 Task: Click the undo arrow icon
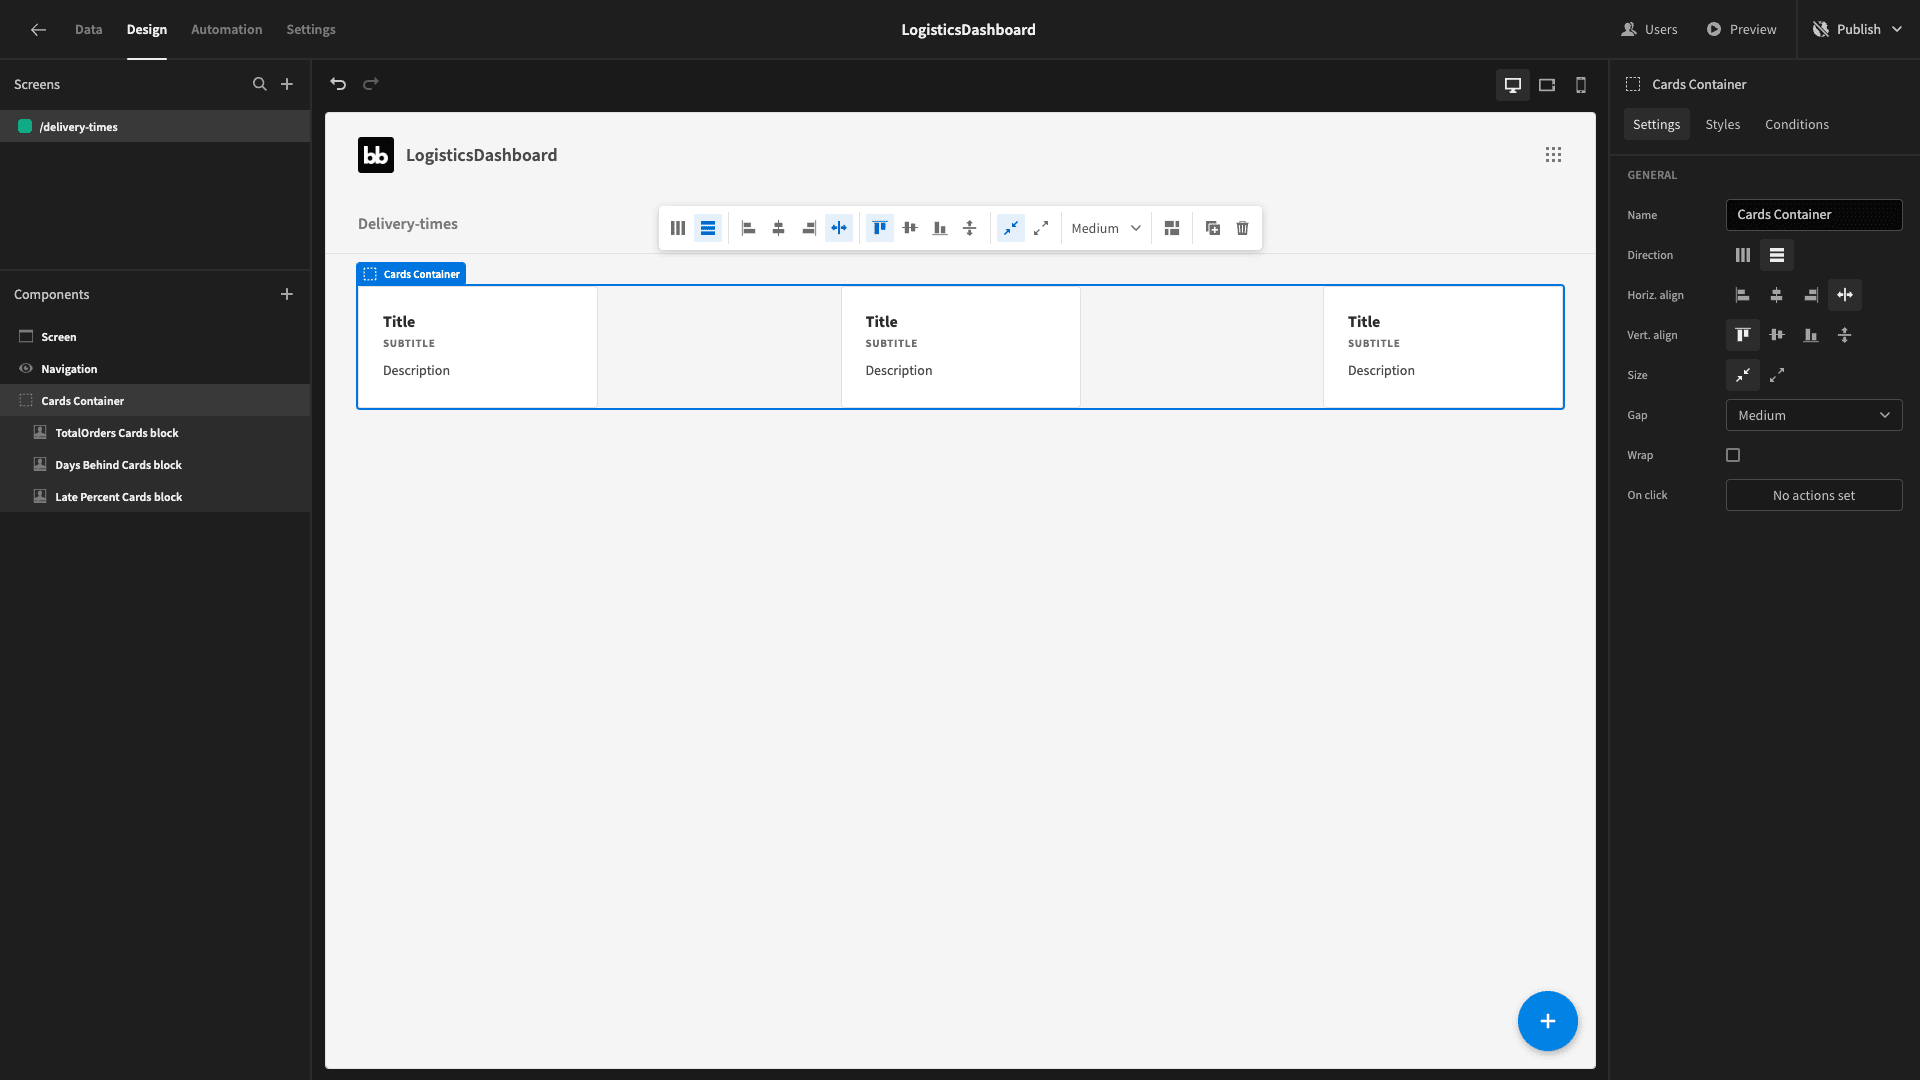point(338,84)
